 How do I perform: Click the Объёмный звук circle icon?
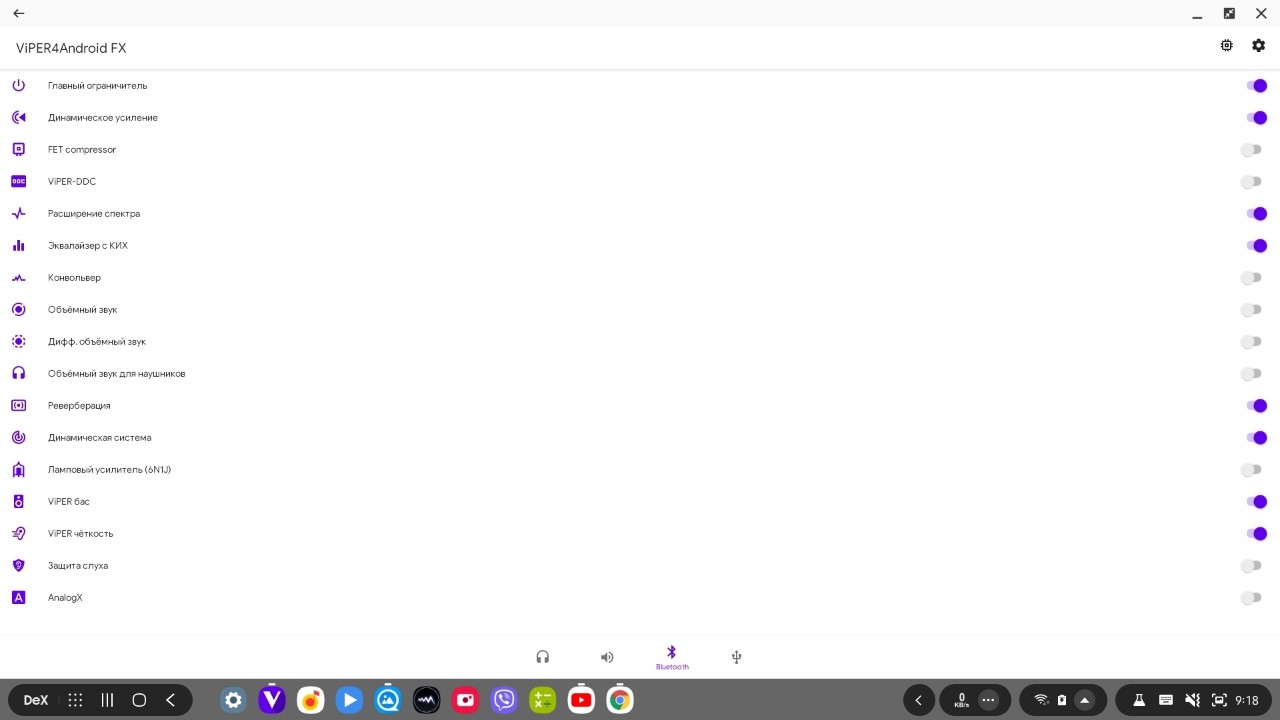pos(18,310)
